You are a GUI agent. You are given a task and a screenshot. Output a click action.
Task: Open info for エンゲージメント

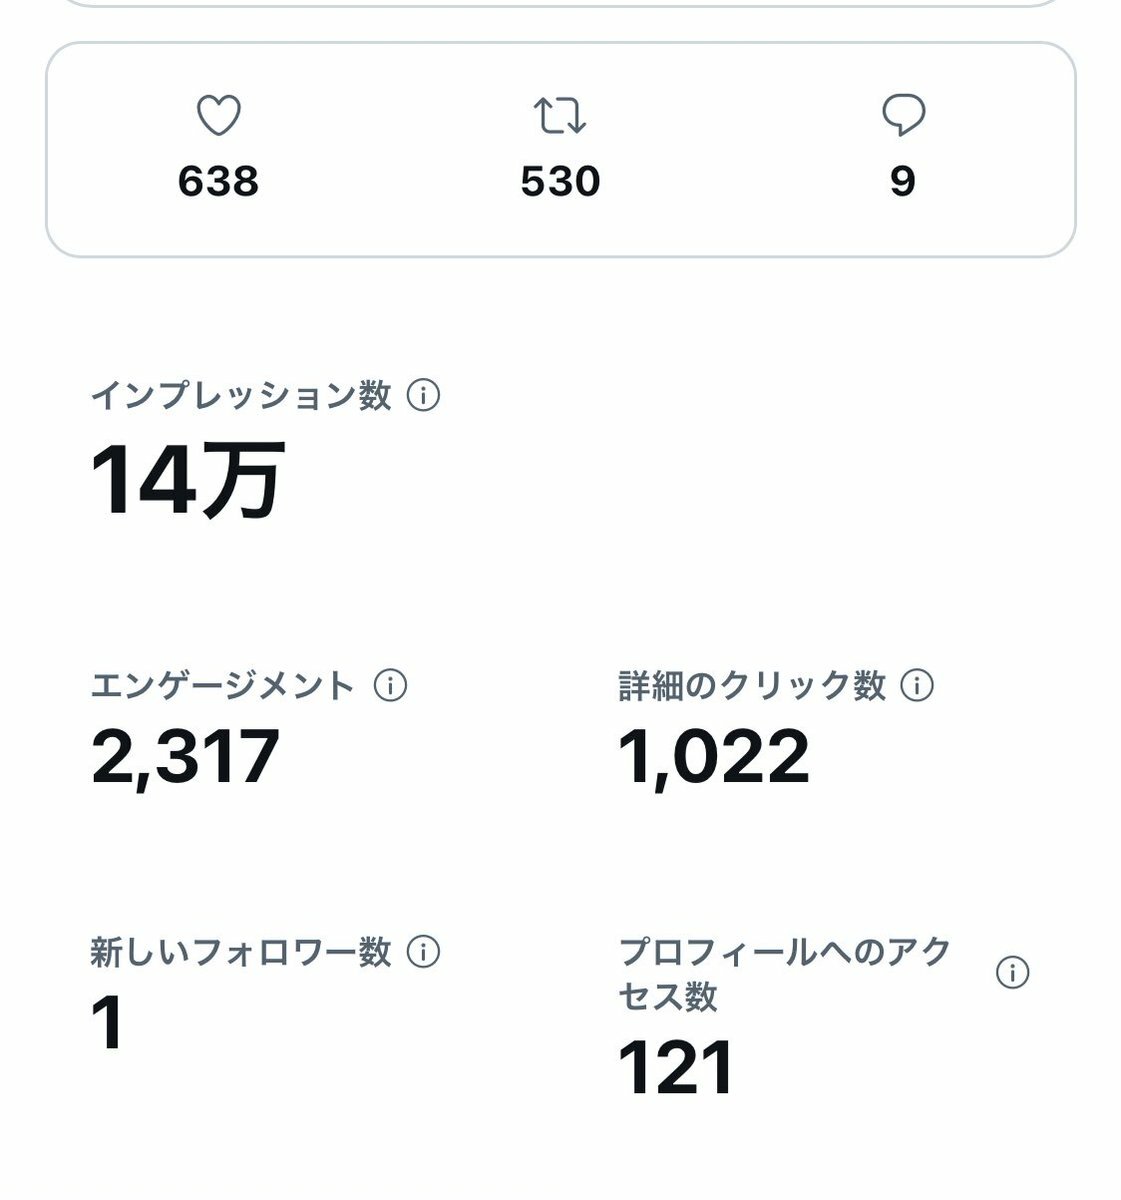(x=390, y=686)
